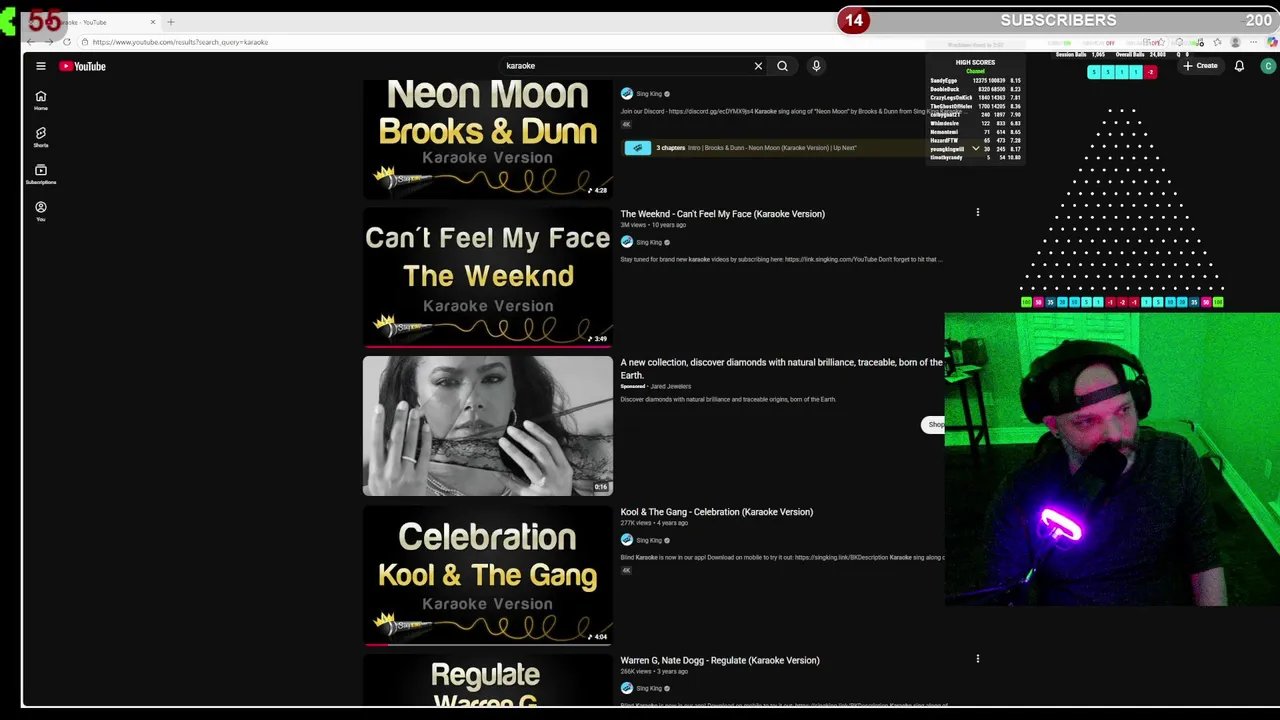
Task: Open the YouTube hamburger guide menu
Action: tap(41, 66)
